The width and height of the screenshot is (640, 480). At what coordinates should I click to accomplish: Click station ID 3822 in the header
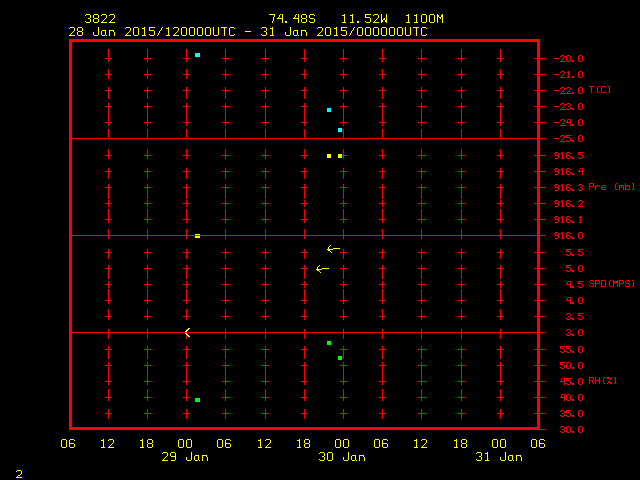(99, 19)
